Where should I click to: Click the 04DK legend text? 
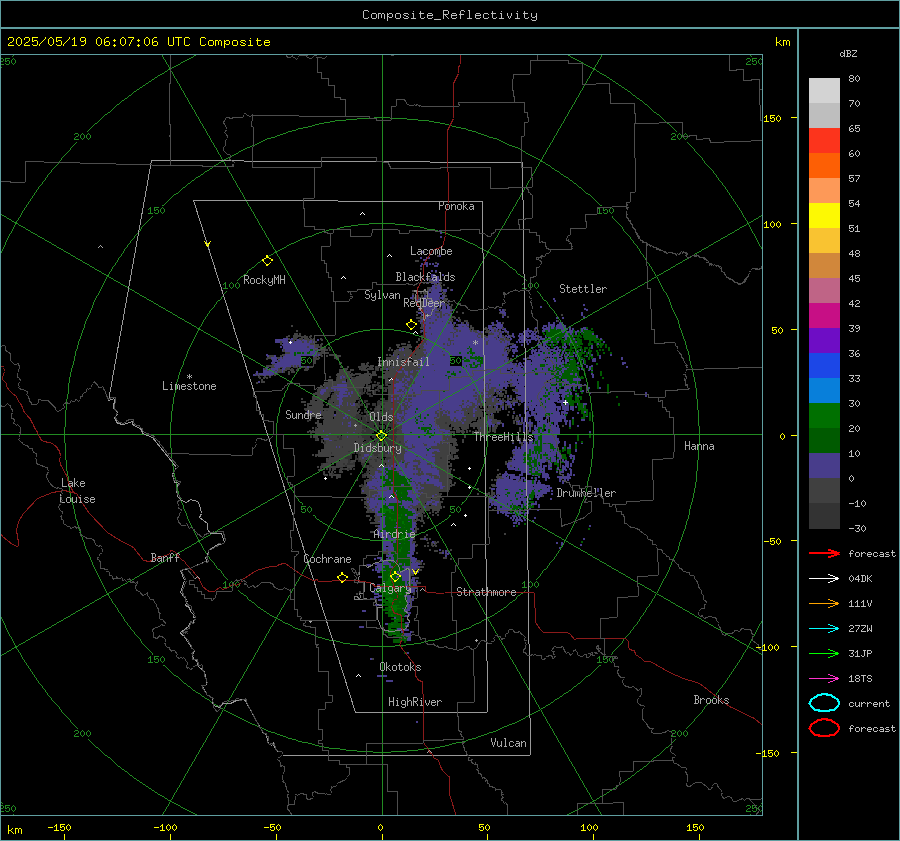point(860,579)
